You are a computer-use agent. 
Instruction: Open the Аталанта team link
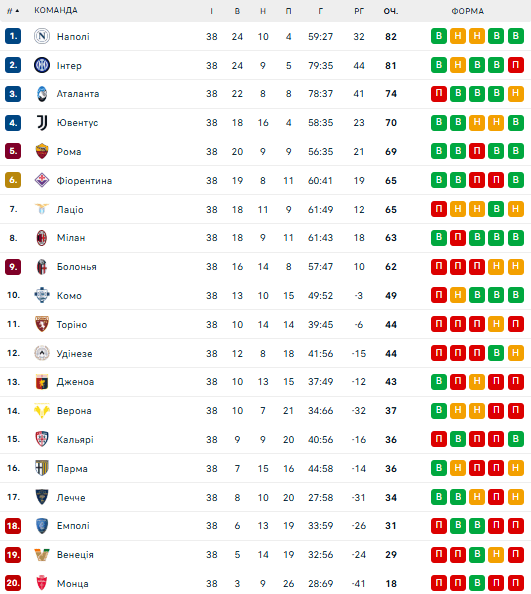click(x=78, y=94)
